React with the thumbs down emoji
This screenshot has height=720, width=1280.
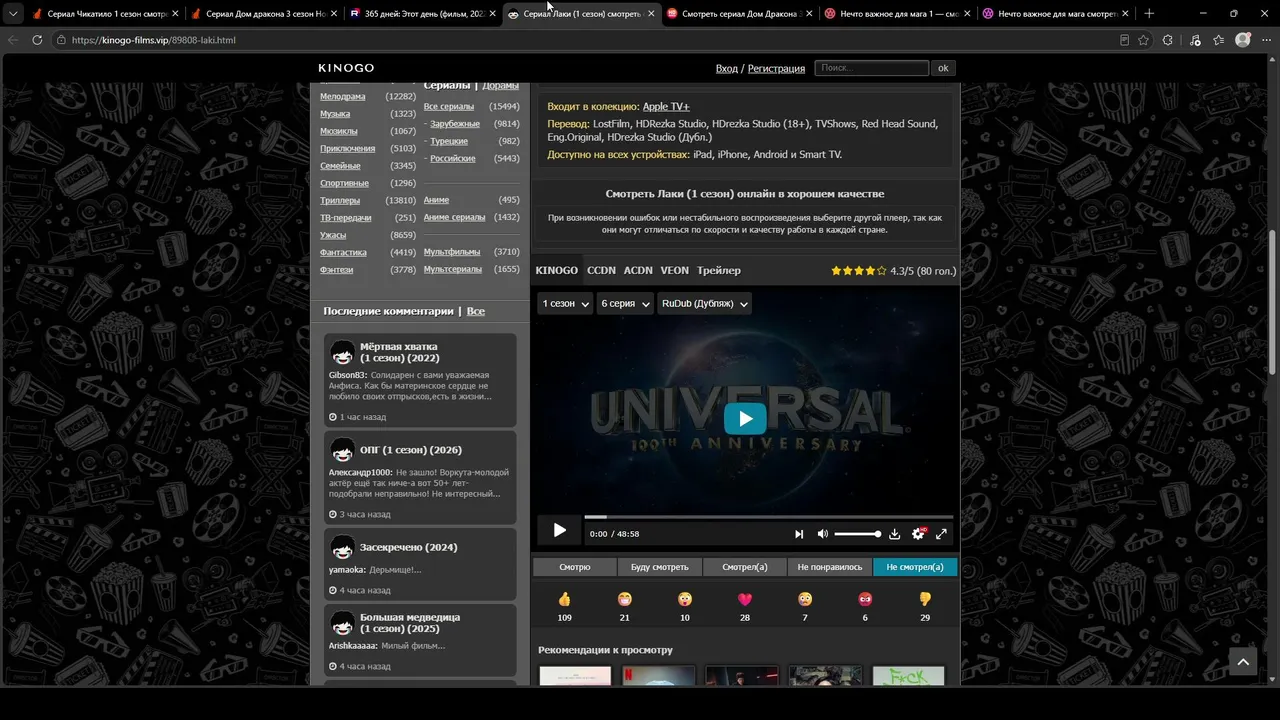[925, 599]
